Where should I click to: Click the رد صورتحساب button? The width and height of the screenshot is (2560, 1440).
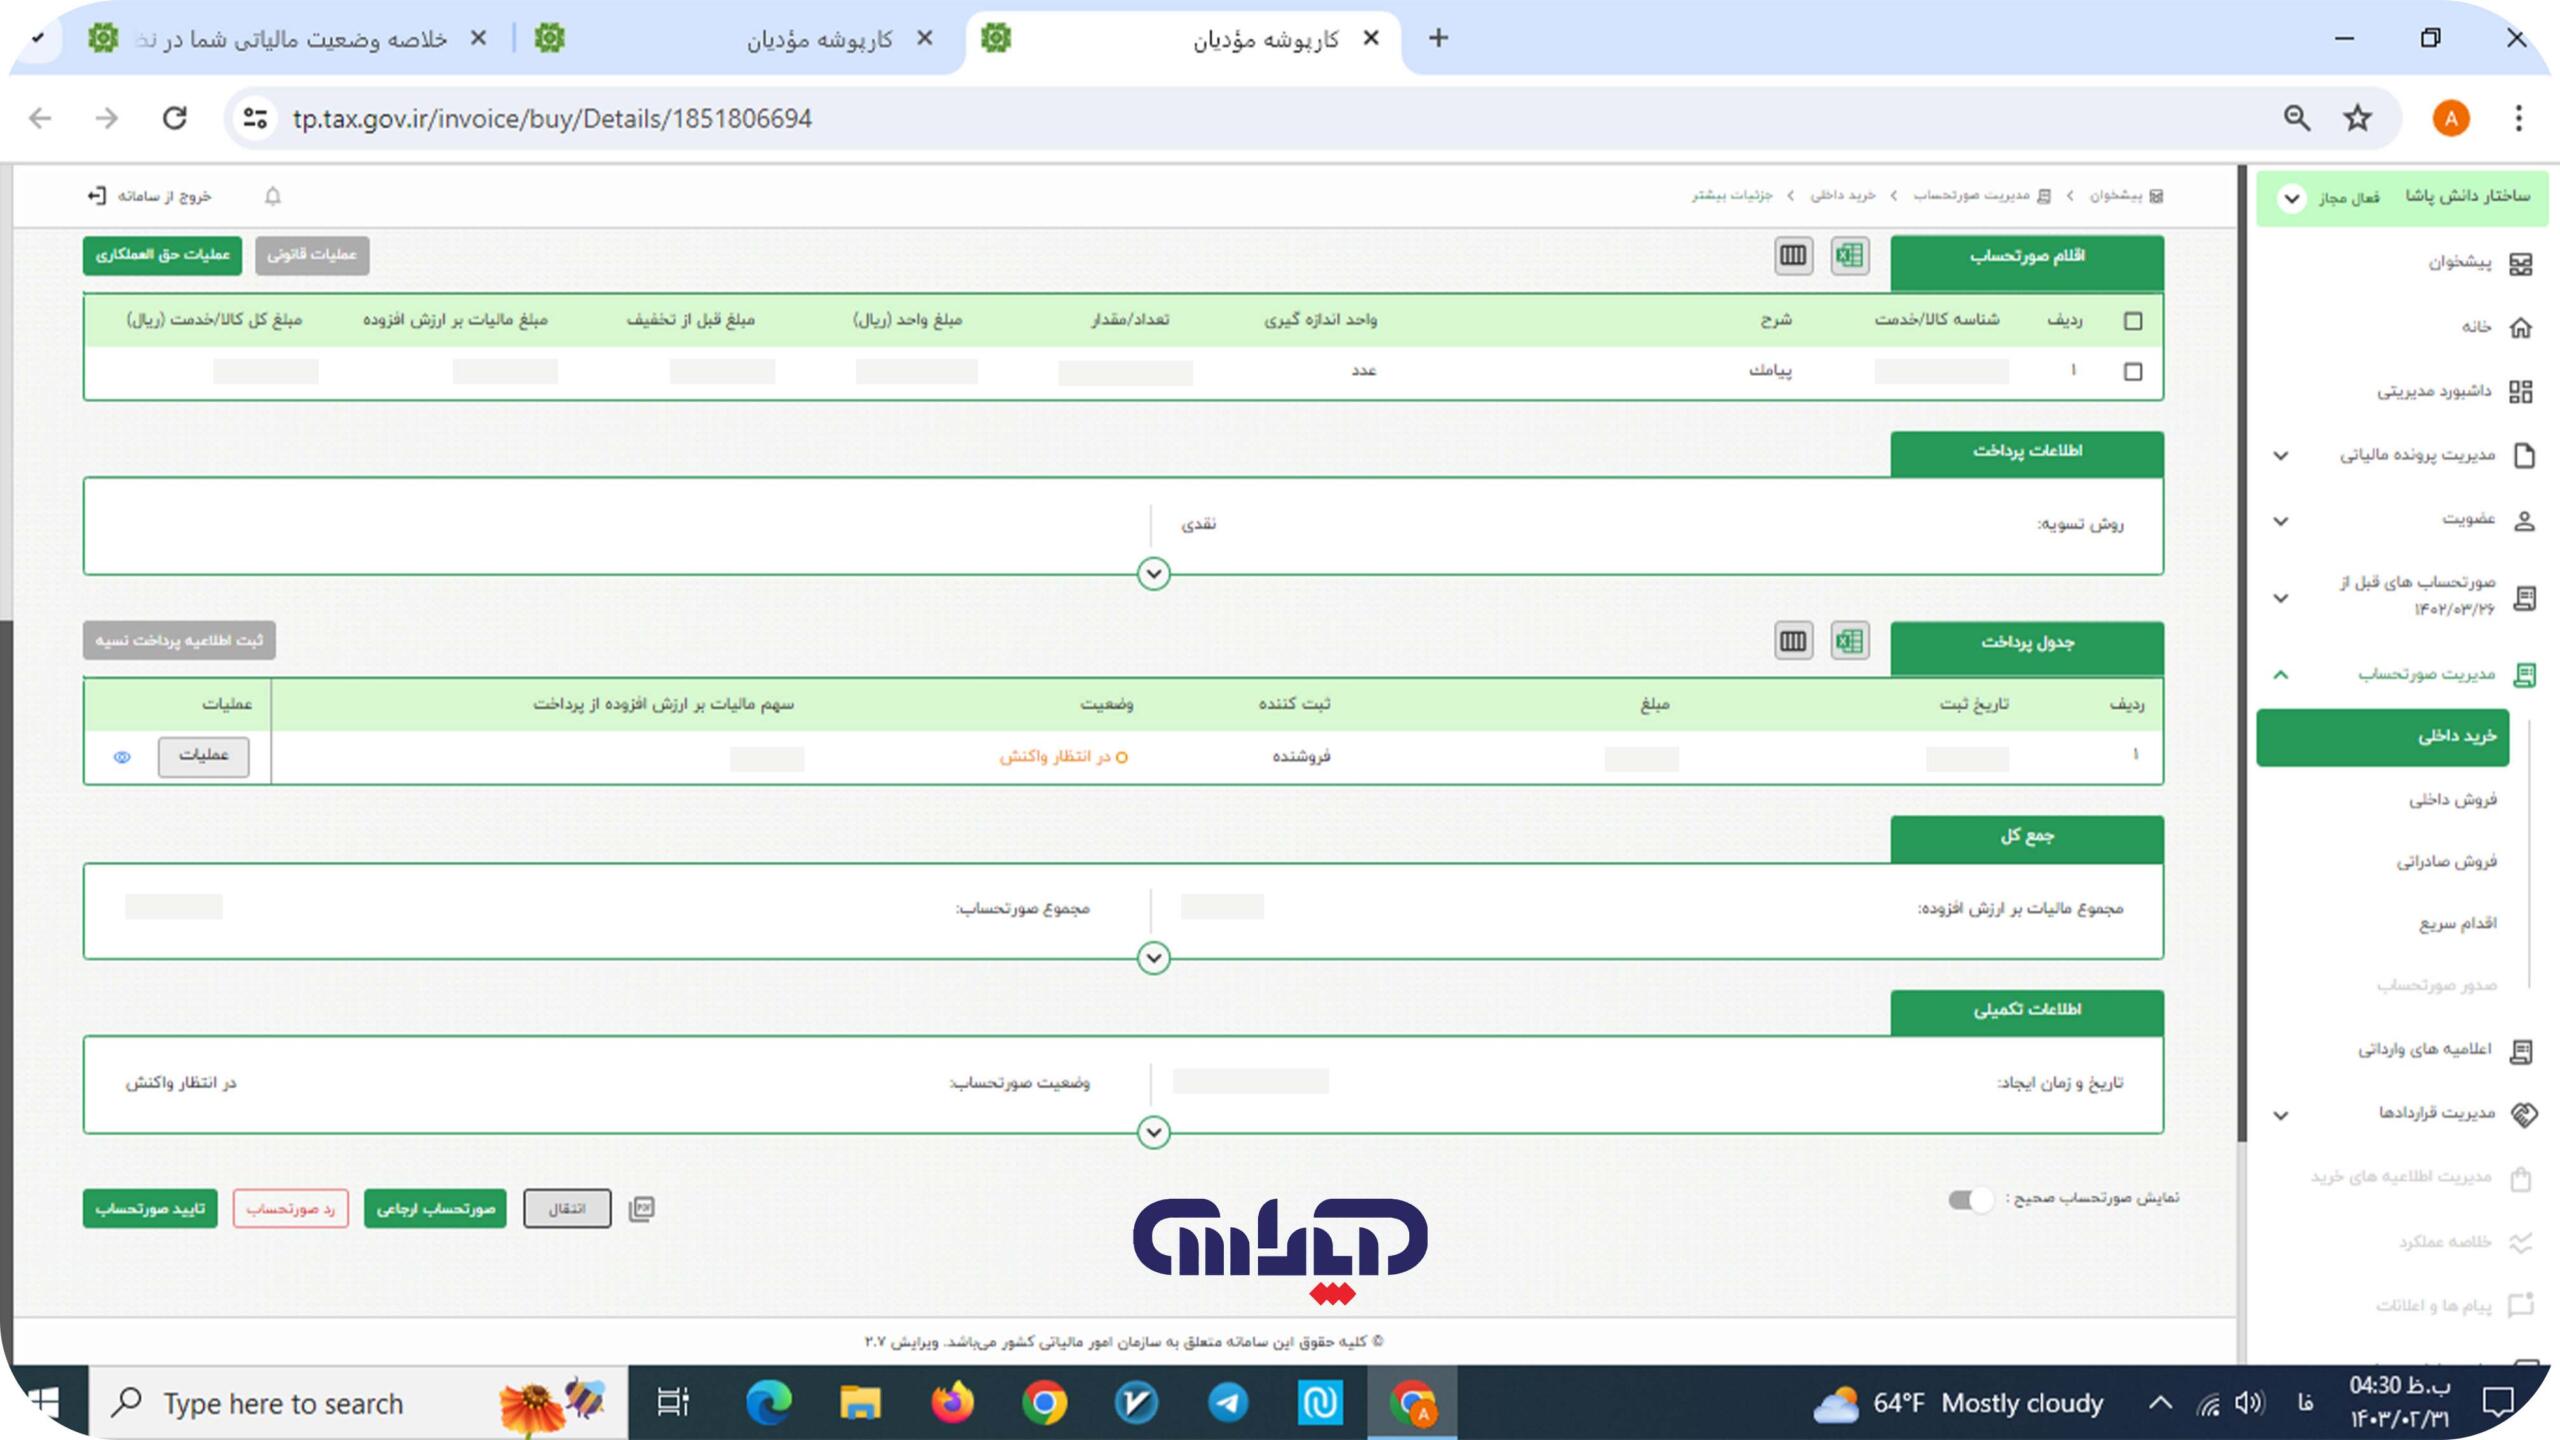(x=290, y=1209)
